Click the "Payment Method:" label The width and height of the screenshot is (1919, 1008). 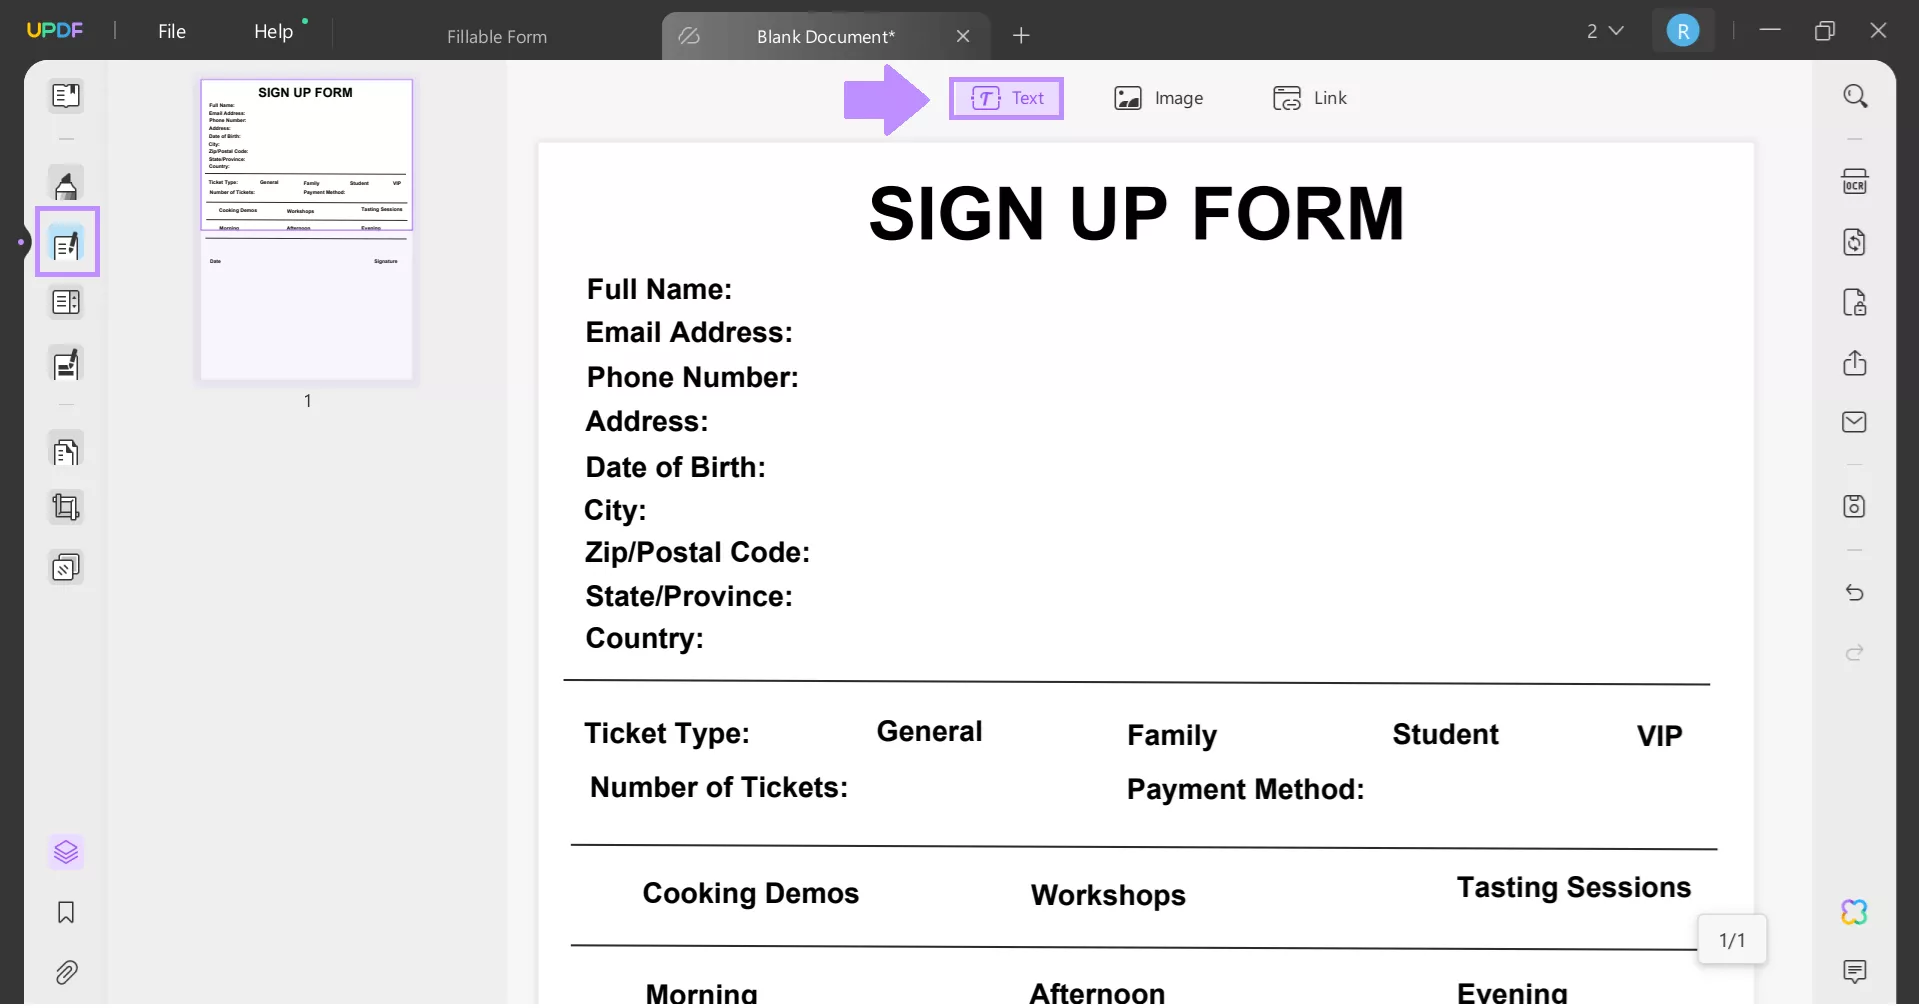coord(1245,790)
